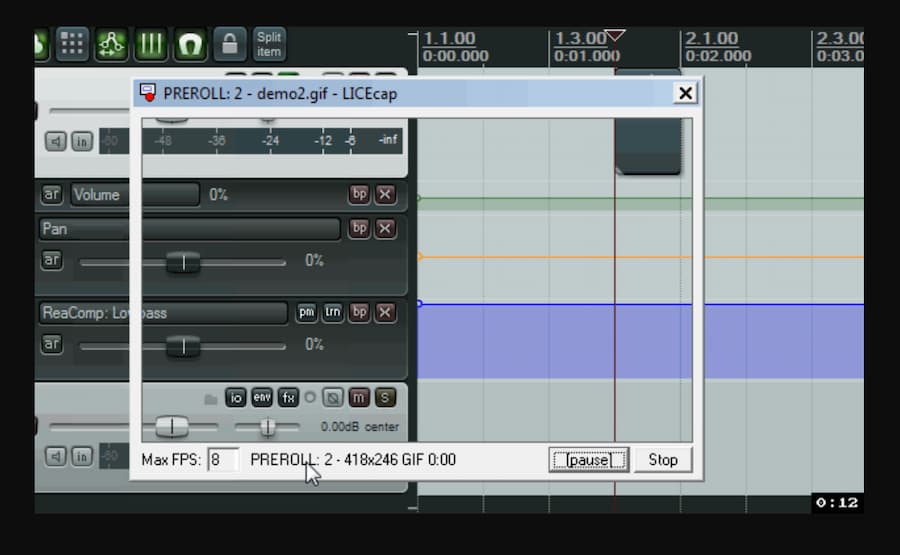Viewport: 900px width, 555px height.
Task: Mute the track with the m button
Action: pyautogui.click(x=358, y=398)
